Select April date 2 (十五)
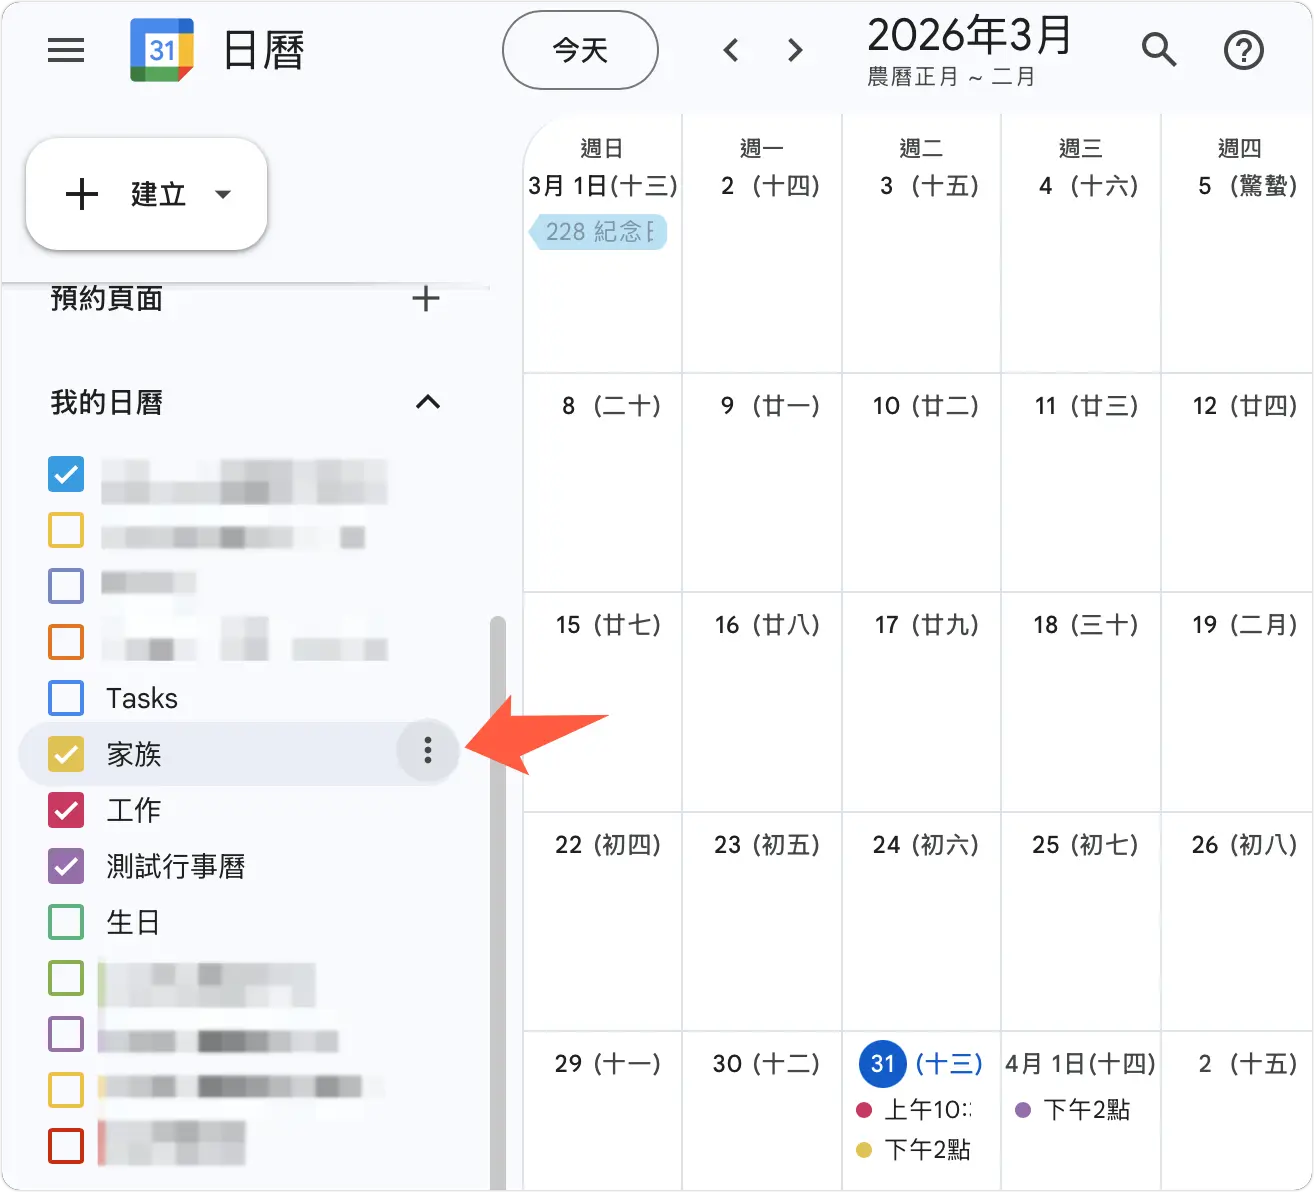Viewport: 1314px width, 1192px height. pyautogui.click(x=1247, y=1063)
